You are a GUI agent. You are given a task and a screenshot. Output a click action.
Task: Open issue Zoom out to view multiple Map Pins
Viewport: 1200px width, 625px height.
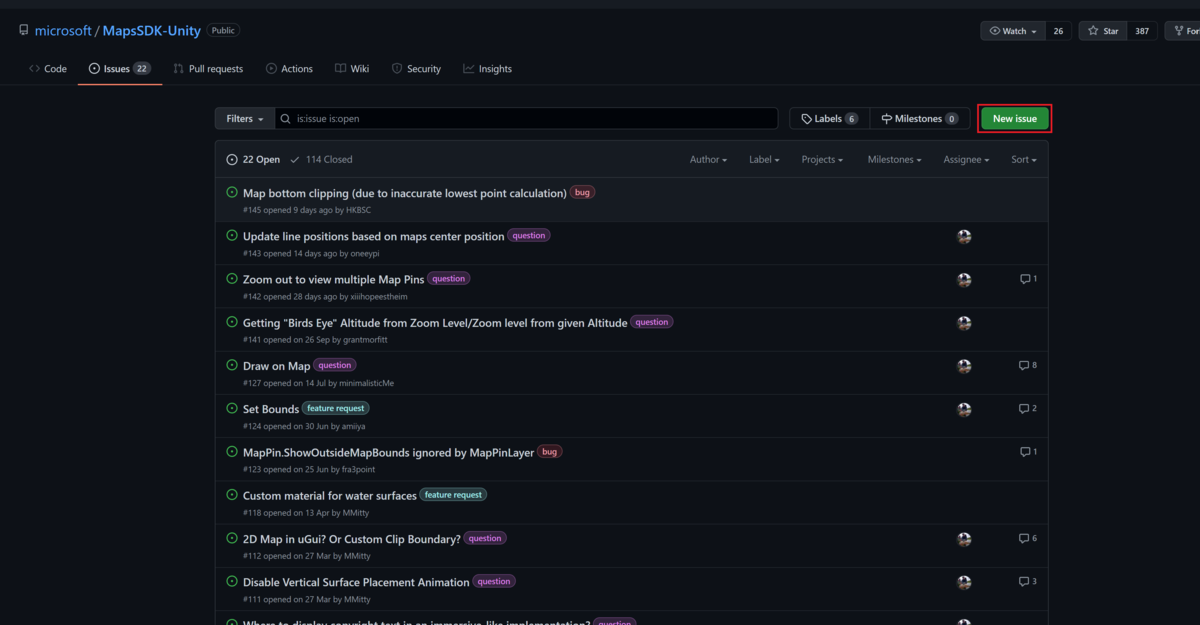(x=334, y=279)
